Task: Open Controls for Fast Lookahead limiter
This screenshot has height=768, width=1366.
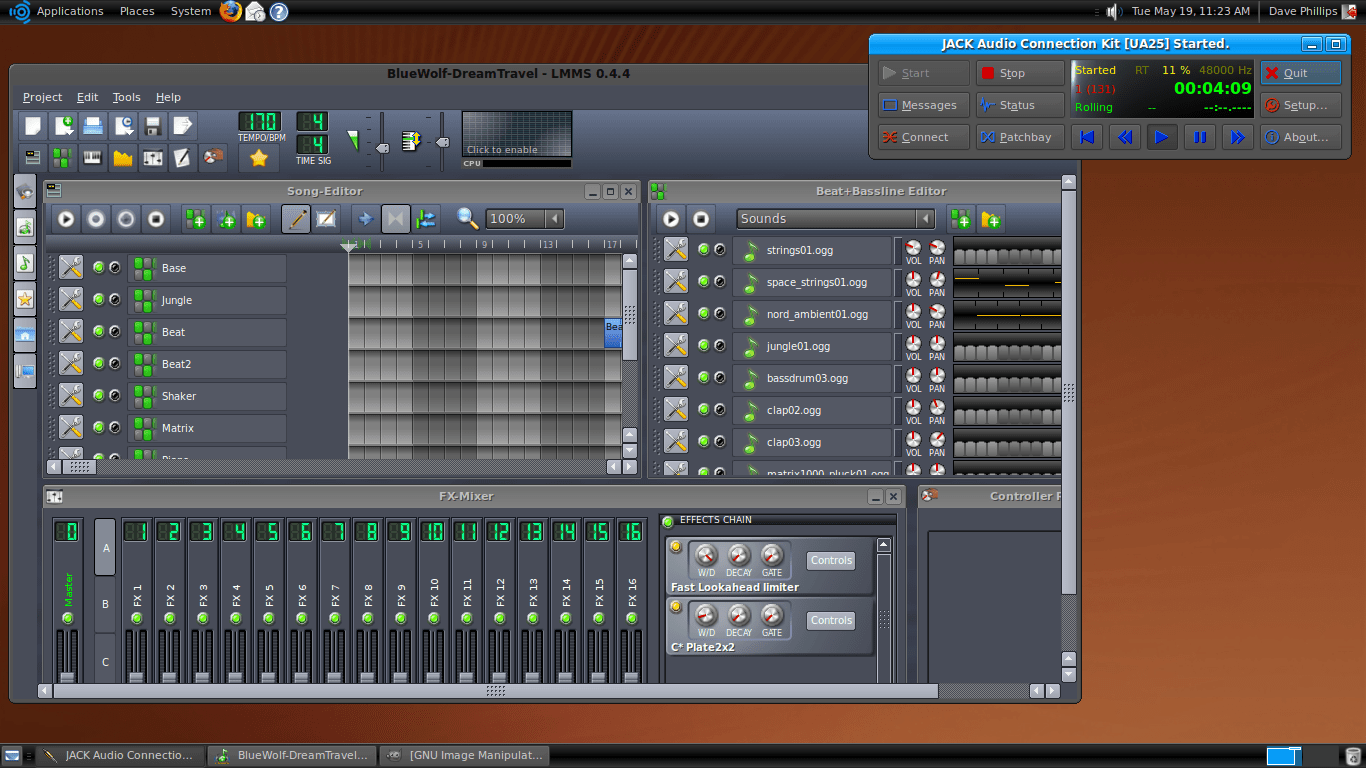Action: tap(830, 560)
